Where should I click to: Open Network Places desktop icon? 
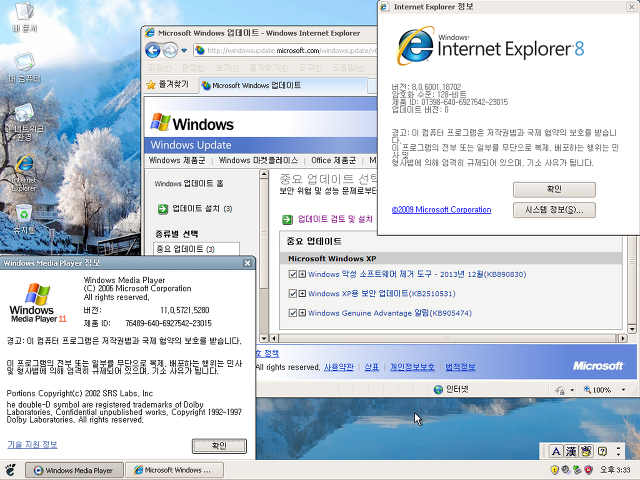(24, 122)
